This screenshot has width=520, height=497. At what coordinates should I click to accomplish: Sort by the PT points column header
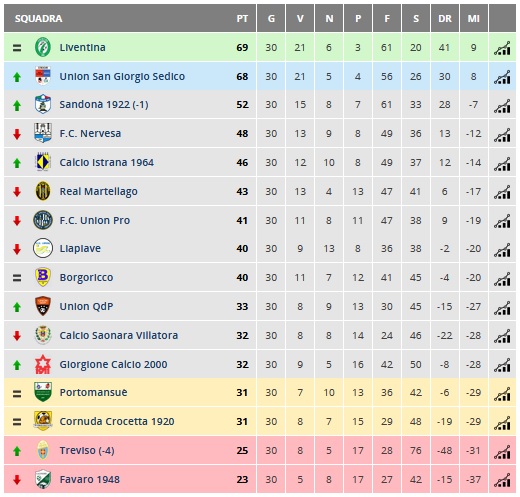[242, 18]
